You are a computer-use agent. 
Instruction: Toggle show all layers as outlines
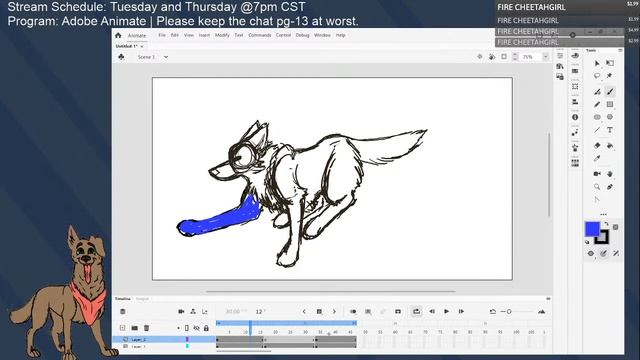[x=187, y=328]
